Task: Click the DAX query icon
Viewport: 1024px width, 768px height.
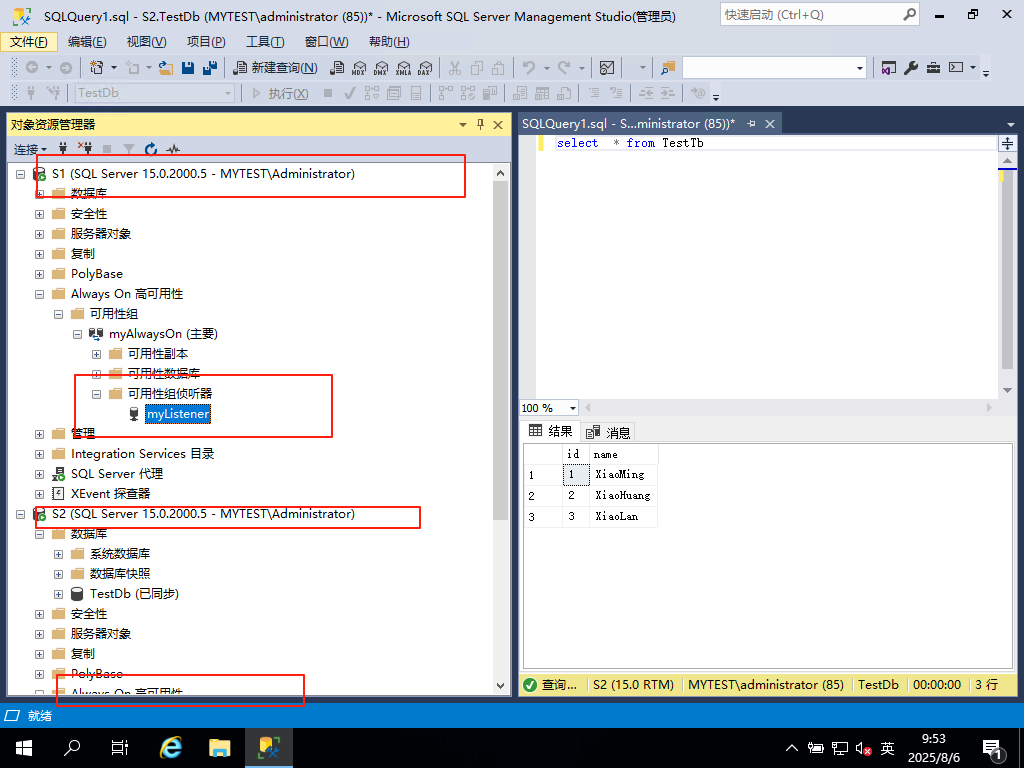Action: point(425,67)
